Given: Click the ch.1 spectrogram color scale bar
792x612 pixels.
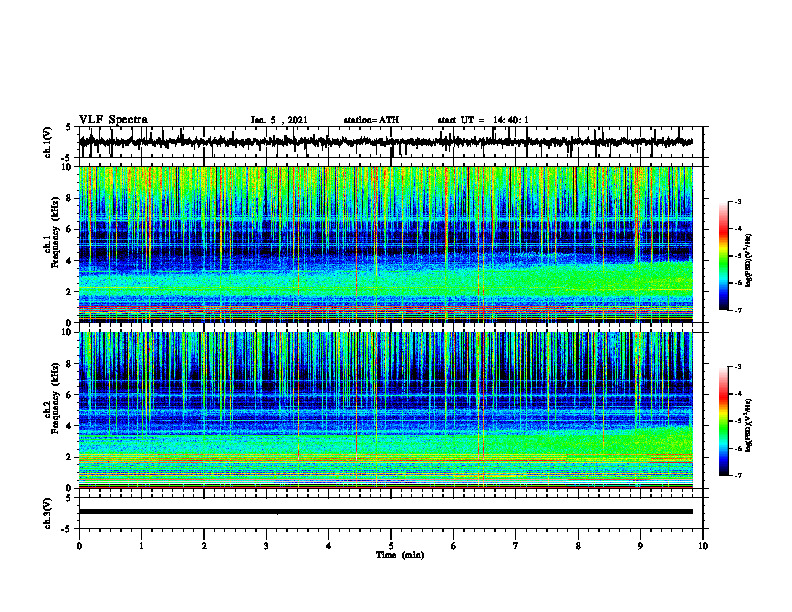Looking at the screenshot, I should (724, 256).
